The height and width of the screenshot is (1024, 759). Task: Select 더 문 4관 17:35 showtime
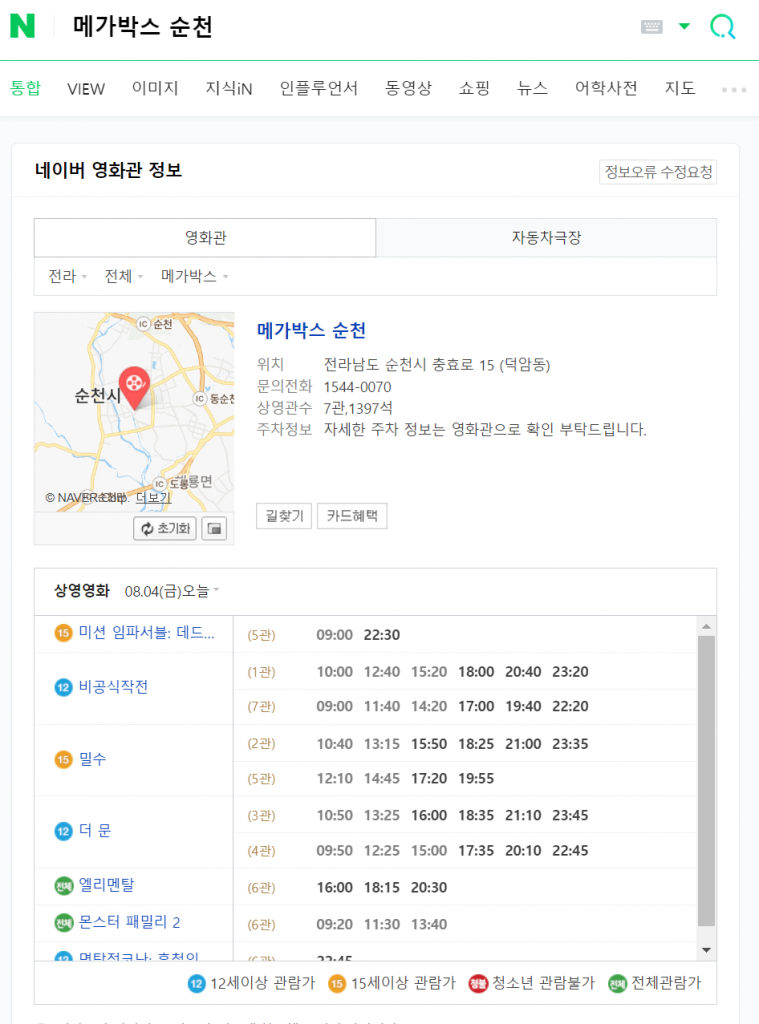click(476, 851)
